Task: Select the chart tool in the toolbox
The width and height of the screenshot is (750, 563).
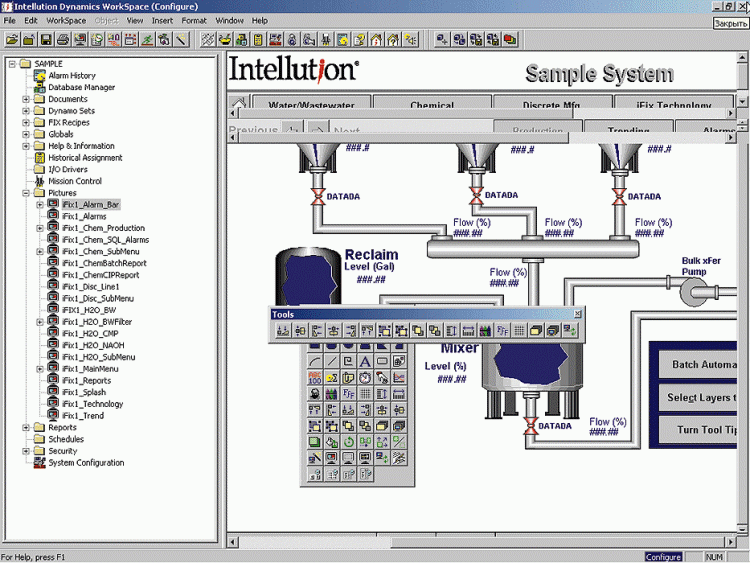Action: pos(398,378)
